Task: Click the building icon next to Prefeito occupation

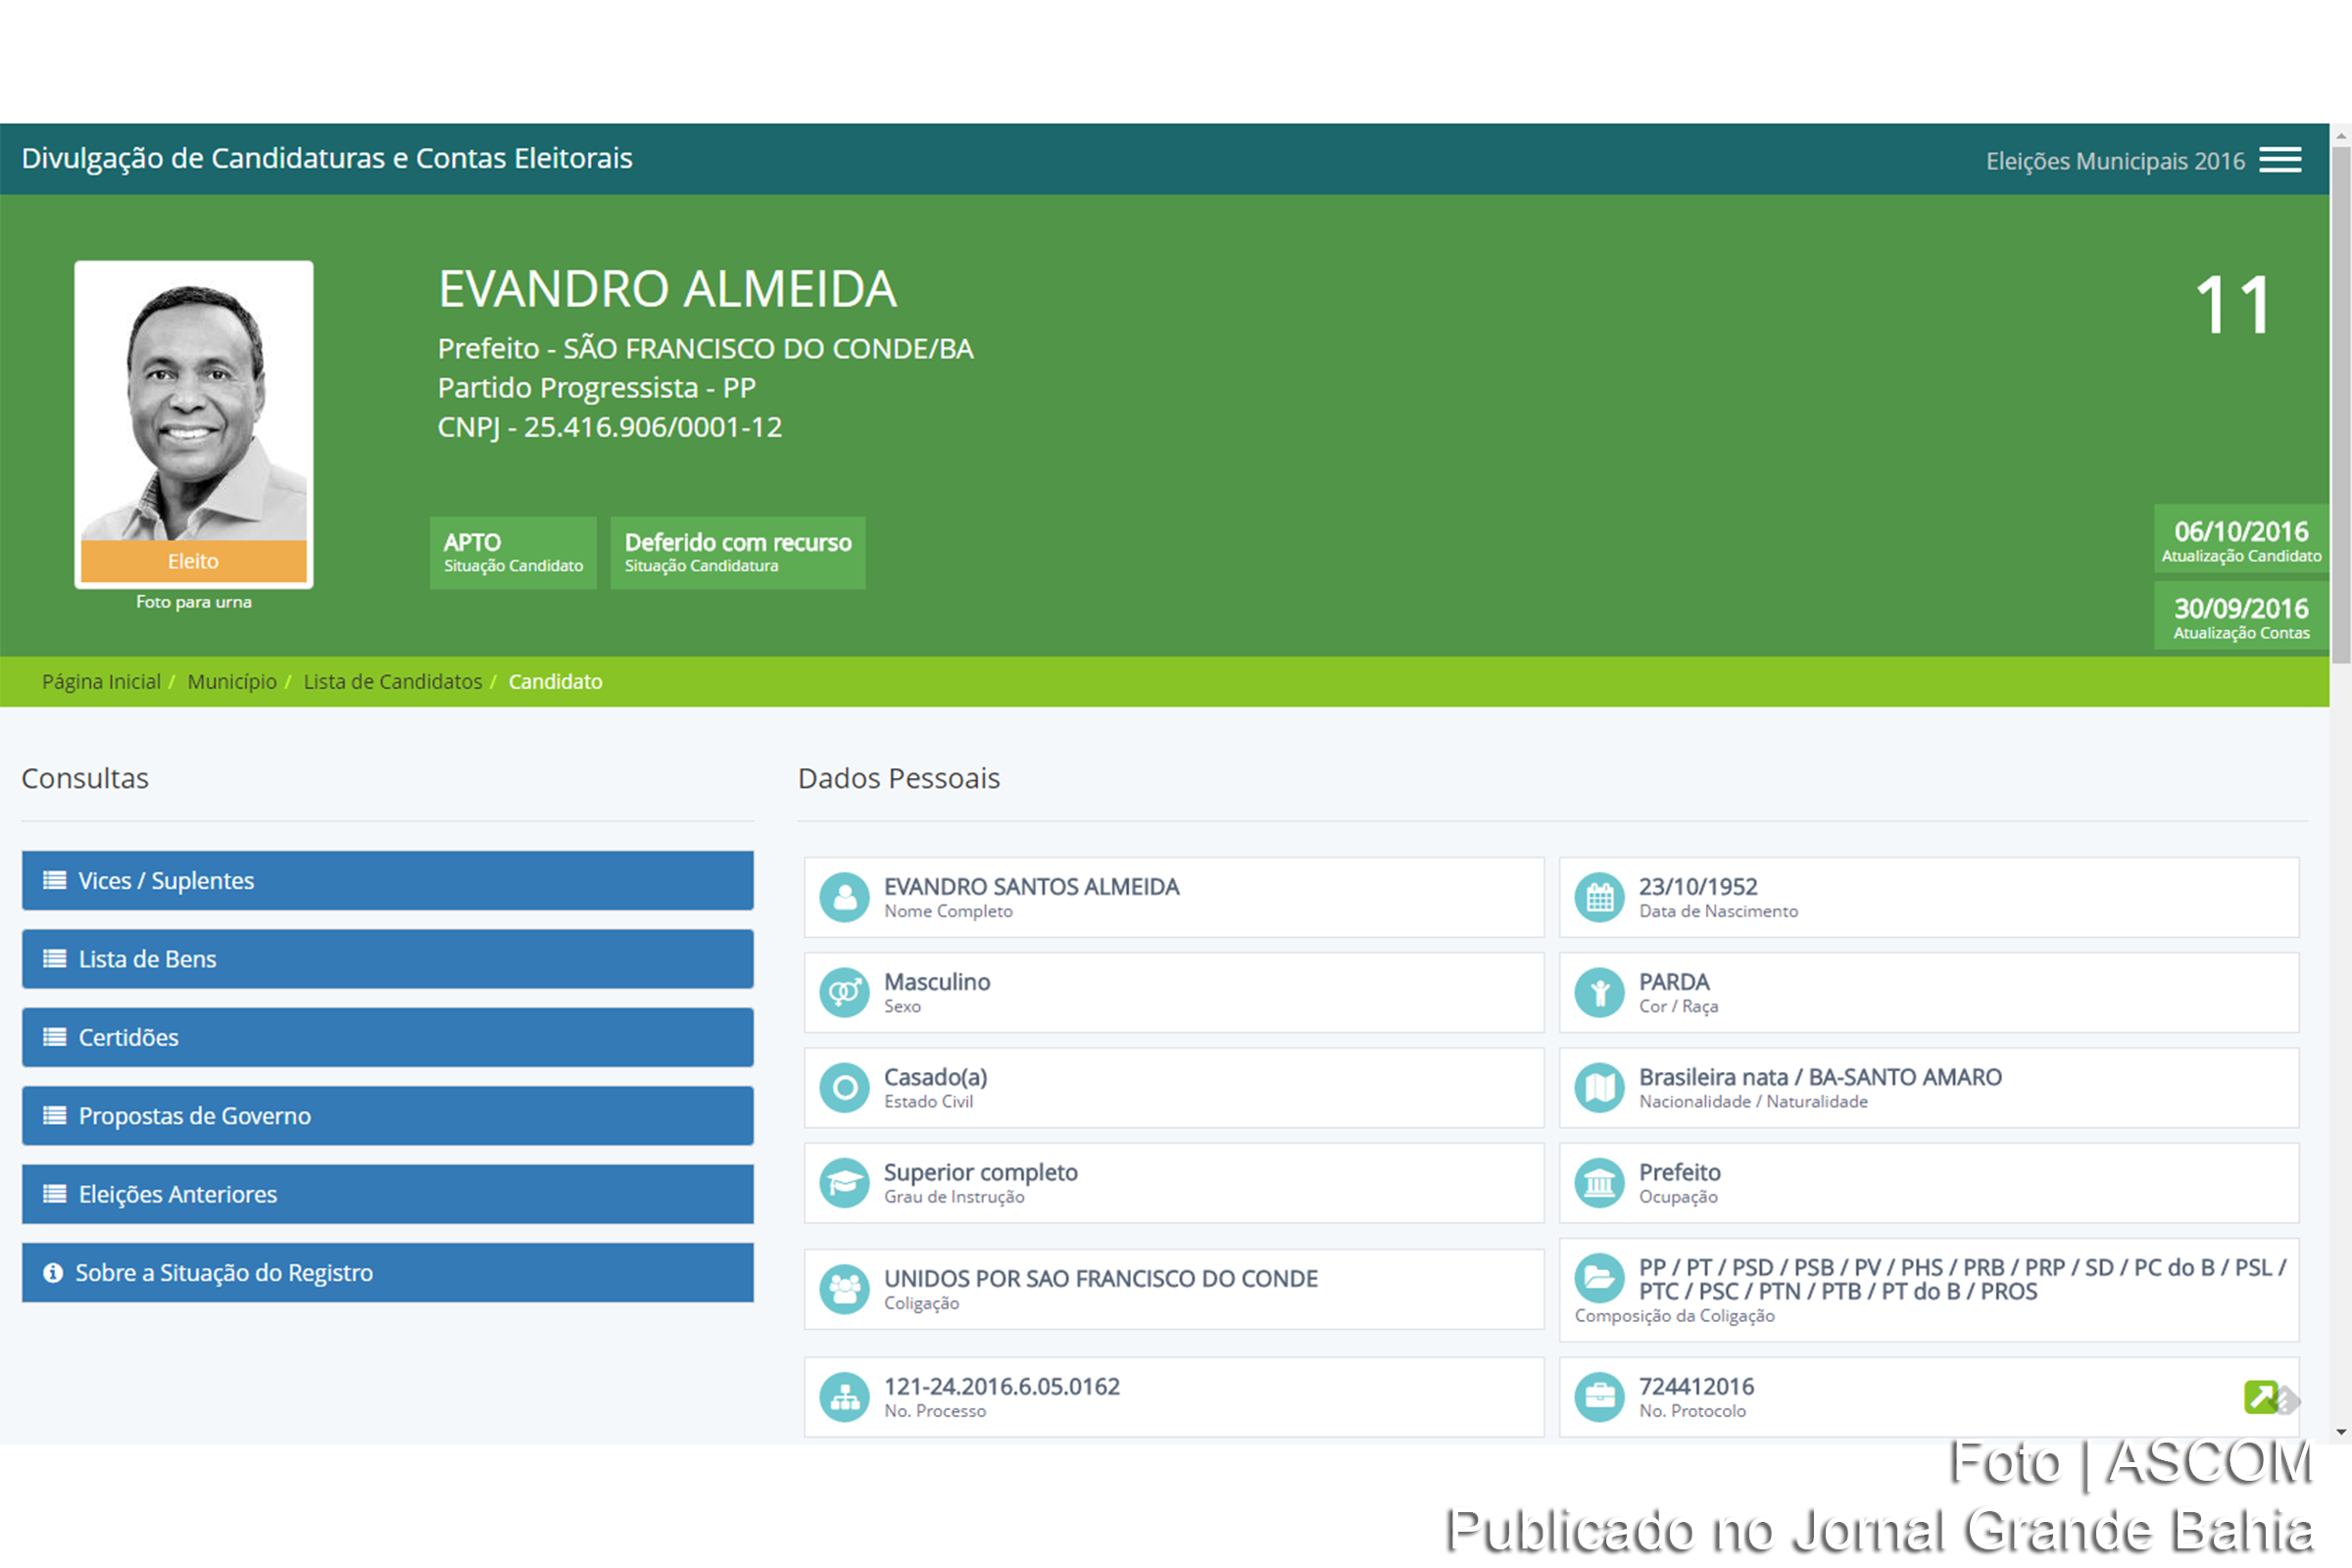Action: pos(1601,1183)
